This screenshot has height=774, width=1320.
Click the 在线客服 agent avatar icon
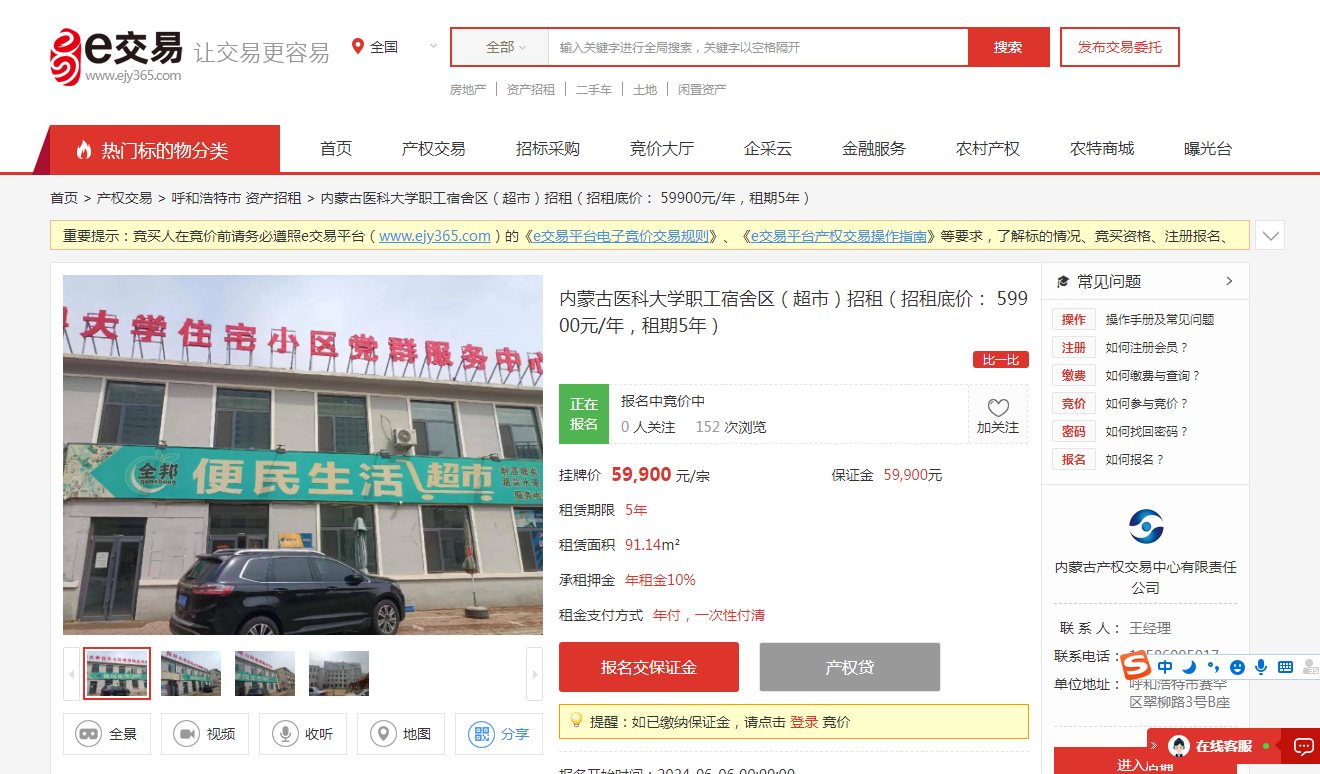[1179, 746]
